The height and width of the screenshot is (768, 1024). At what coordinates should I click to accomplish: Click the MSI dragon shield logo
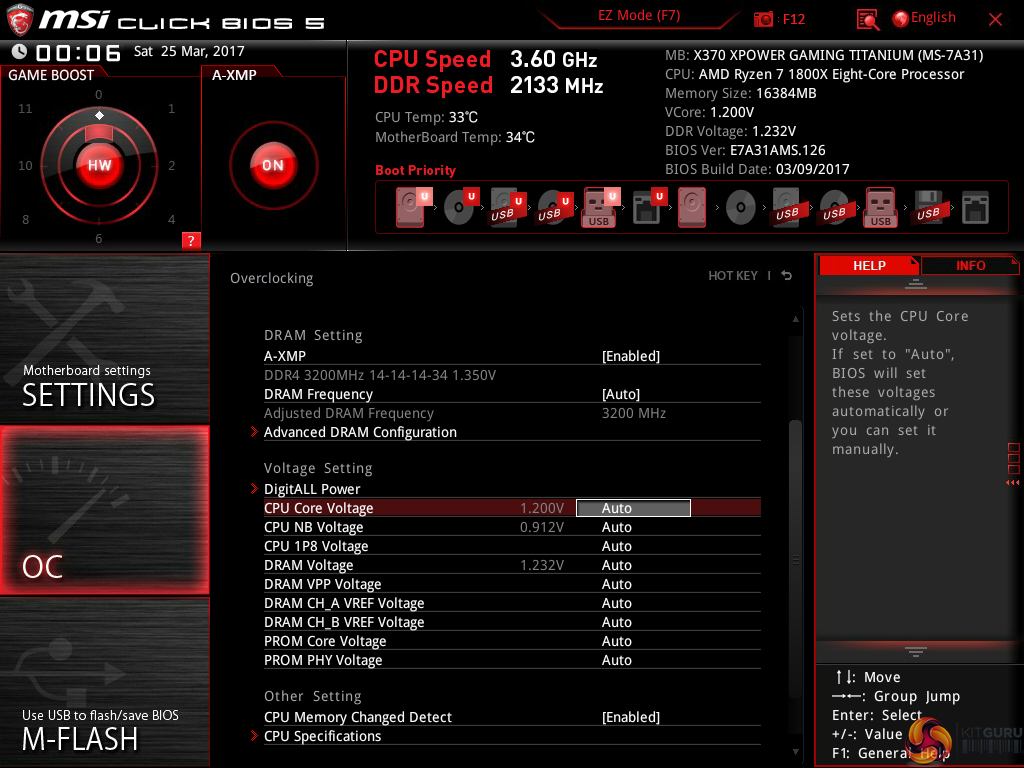pos(19,19)
